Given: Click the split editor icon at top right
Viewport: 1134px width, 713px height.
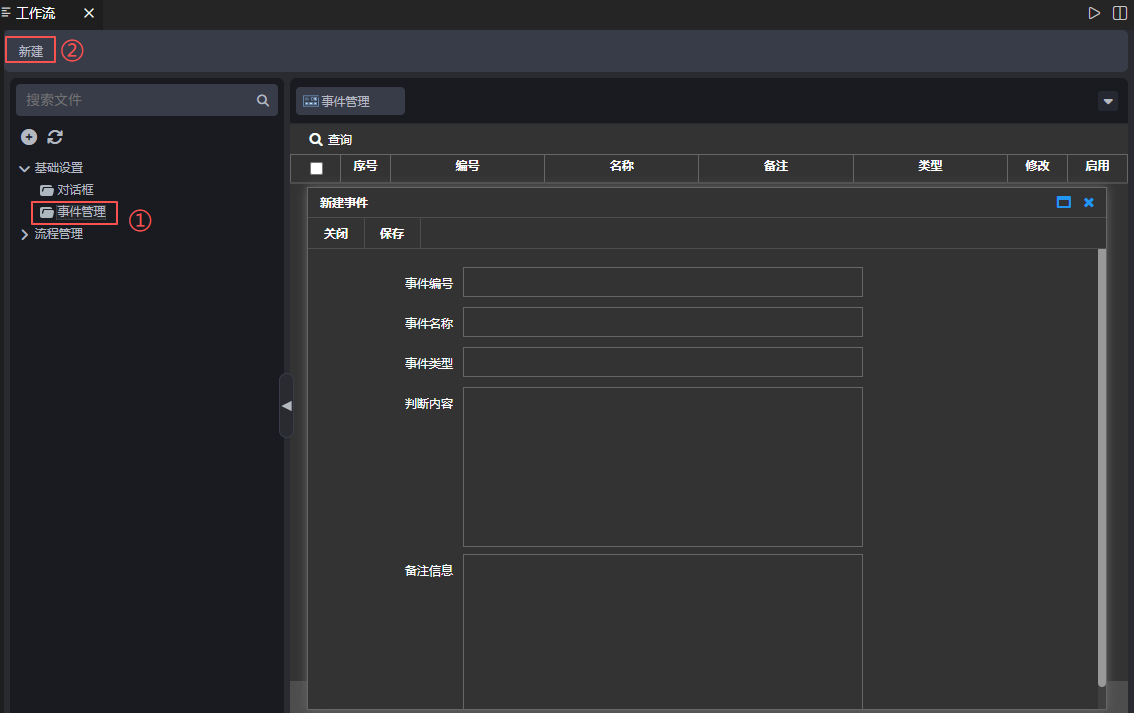Looking at the screenshot, I should point(1120,13).
